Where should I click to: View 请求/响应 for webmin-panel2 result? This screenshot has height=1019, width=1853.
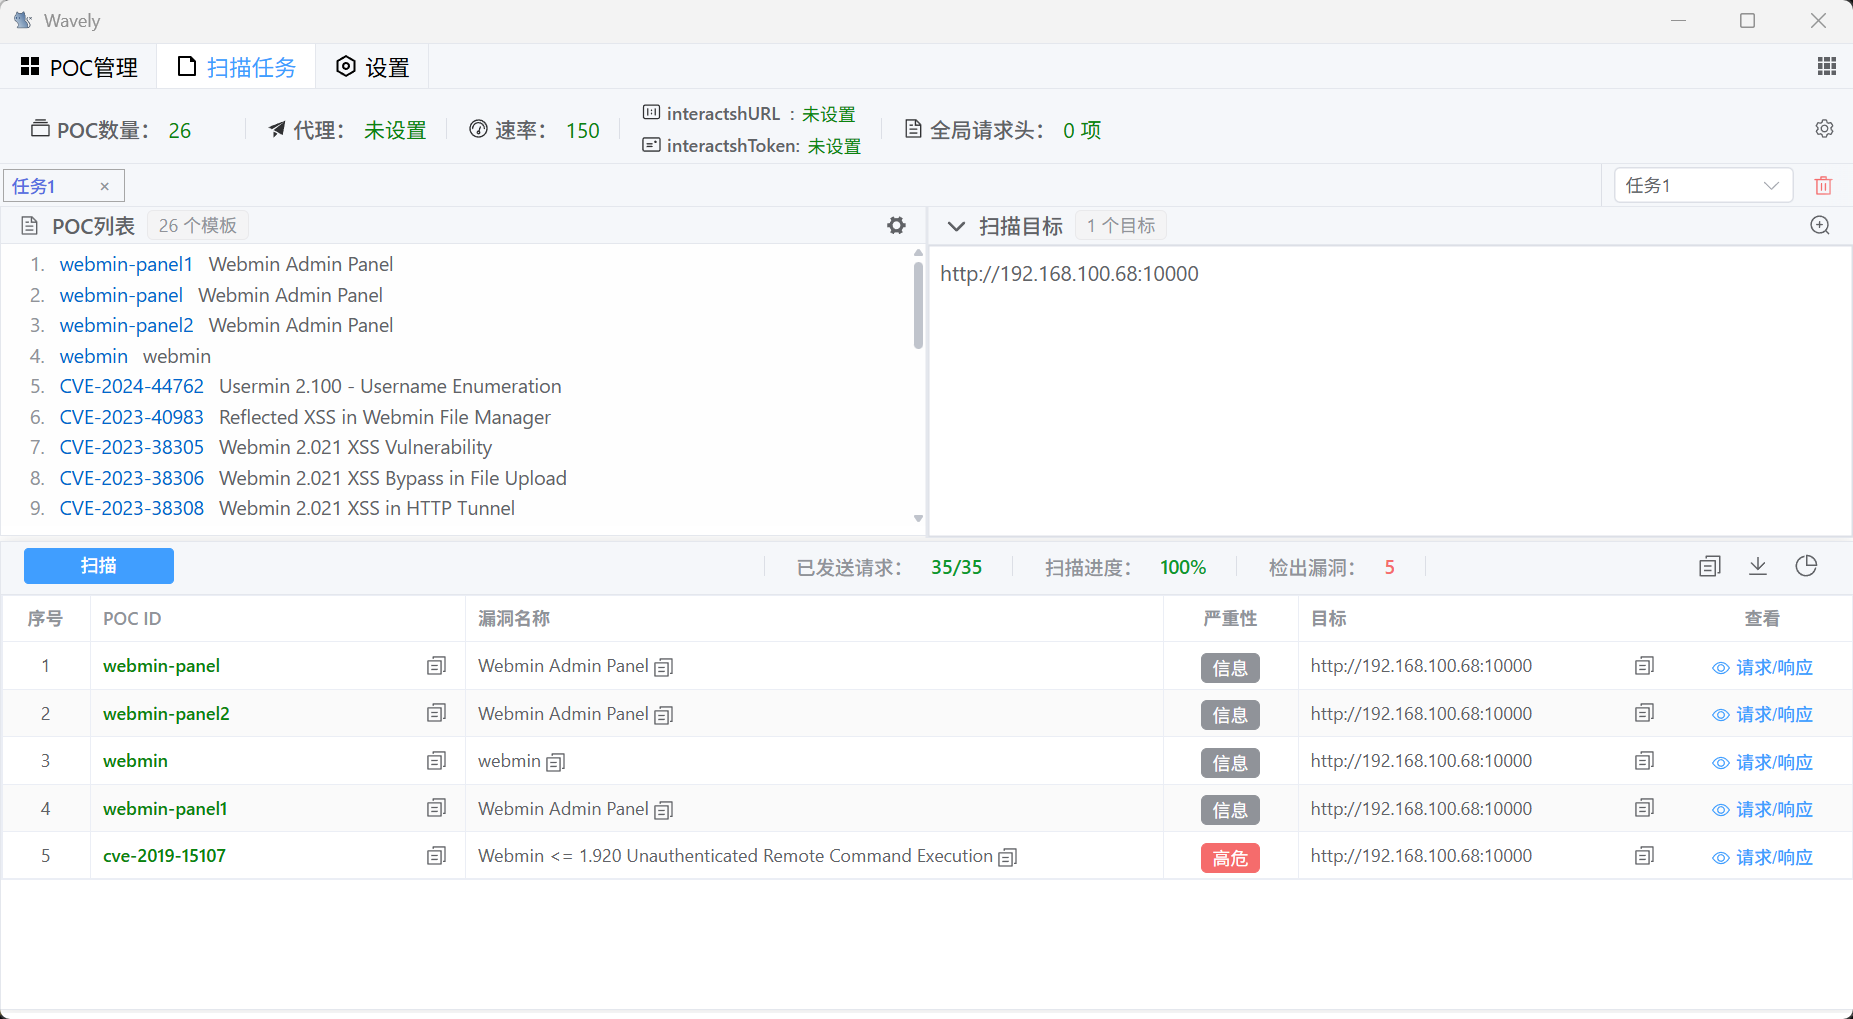[1762, 715]
